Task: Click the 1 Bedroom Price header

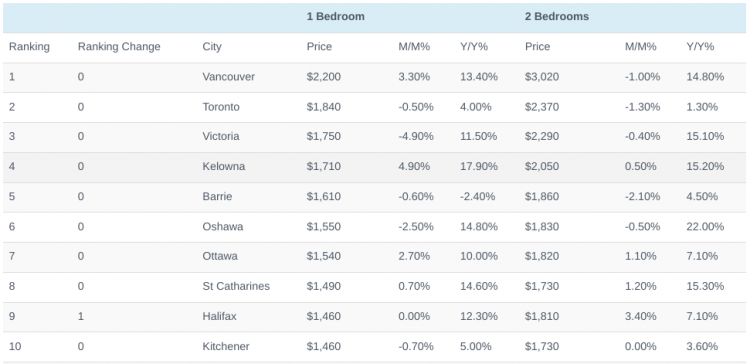Action: pyautogui.click(x=319, y=47)
